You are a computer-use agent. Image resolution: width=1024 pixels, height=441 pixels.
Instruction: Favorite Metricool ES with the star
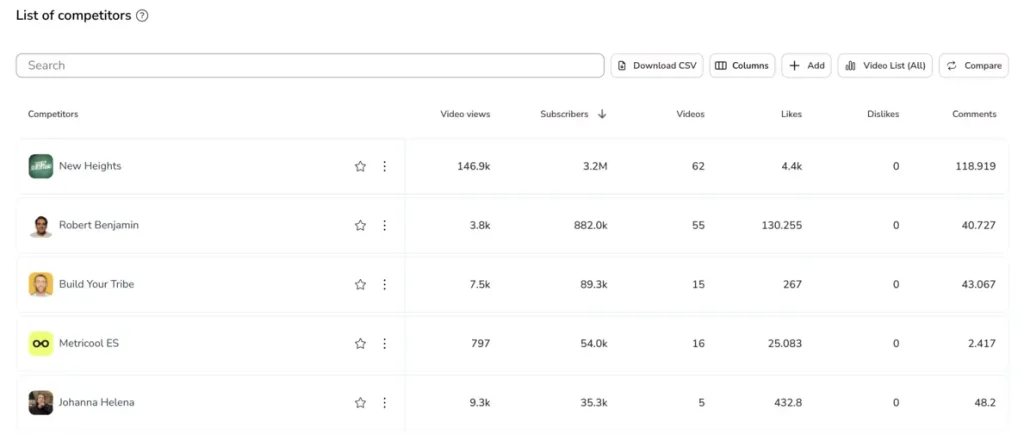(360, 344)
